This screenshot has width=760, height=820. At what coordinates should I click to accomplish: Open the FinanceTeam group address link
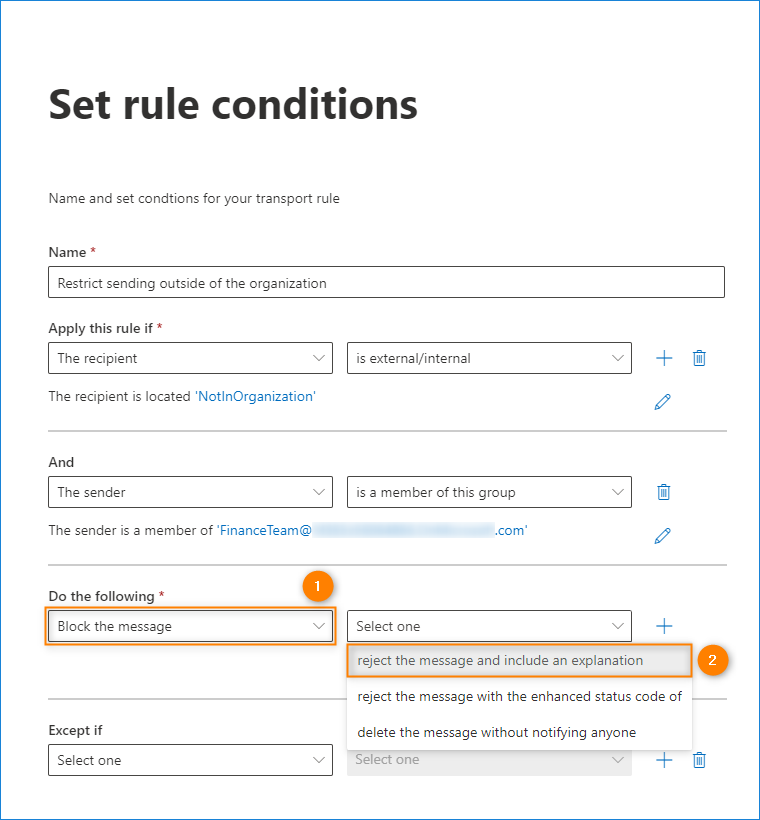click(x=372, y=531)
